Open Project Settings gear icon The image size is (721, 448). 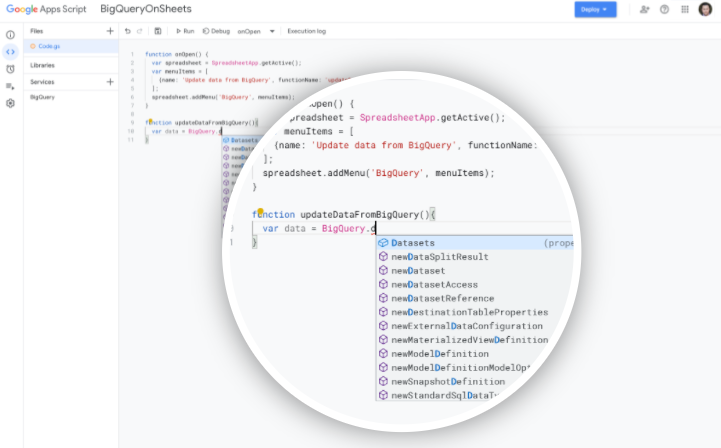pos(10,103)
